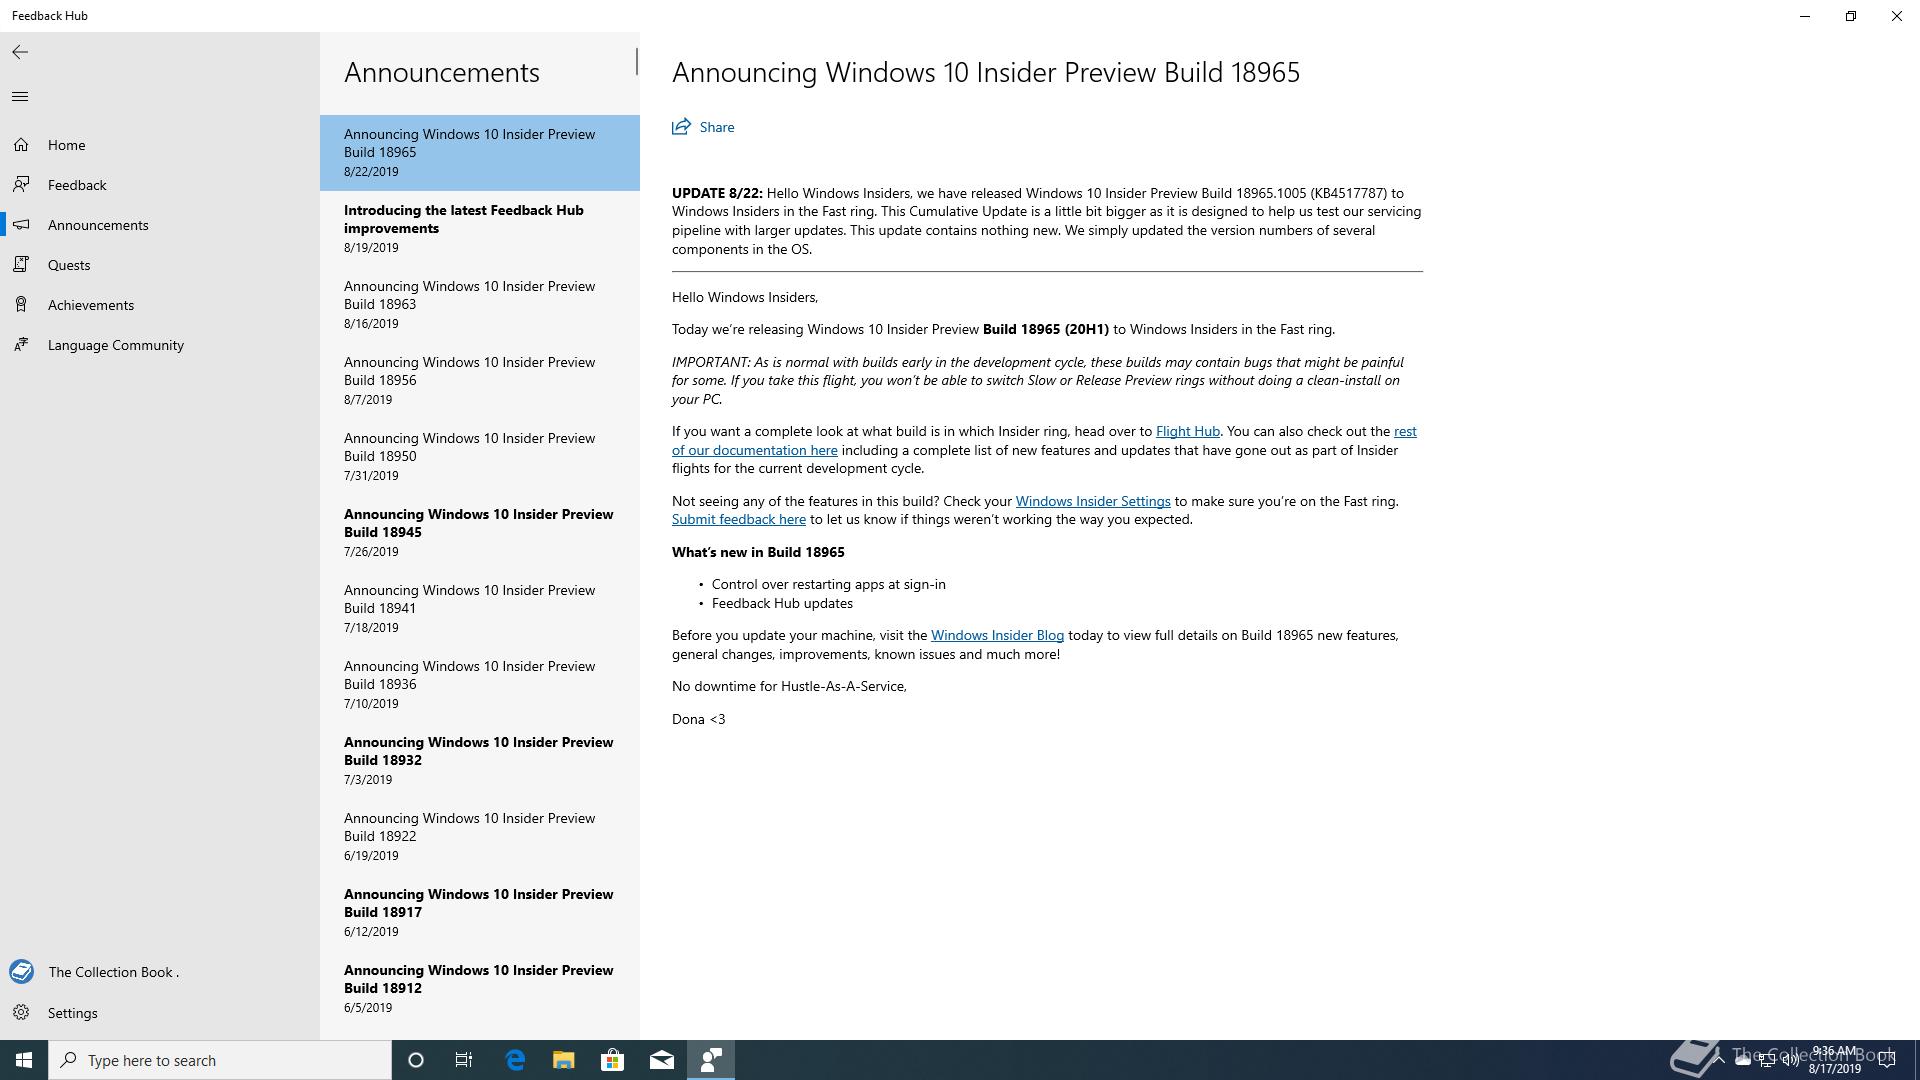Open Windows Insider Settings link

tap(1092, 501)
